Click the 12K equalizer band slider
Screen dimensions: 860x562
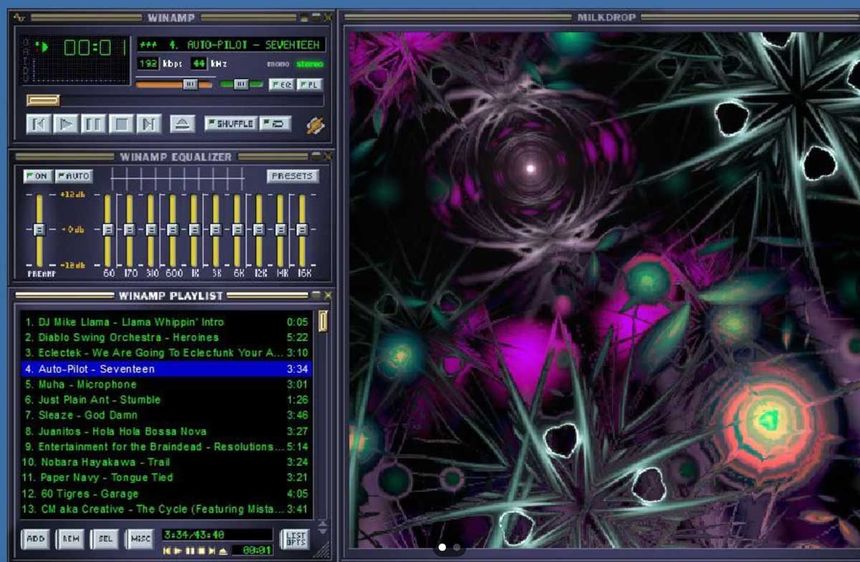[258, 230]
